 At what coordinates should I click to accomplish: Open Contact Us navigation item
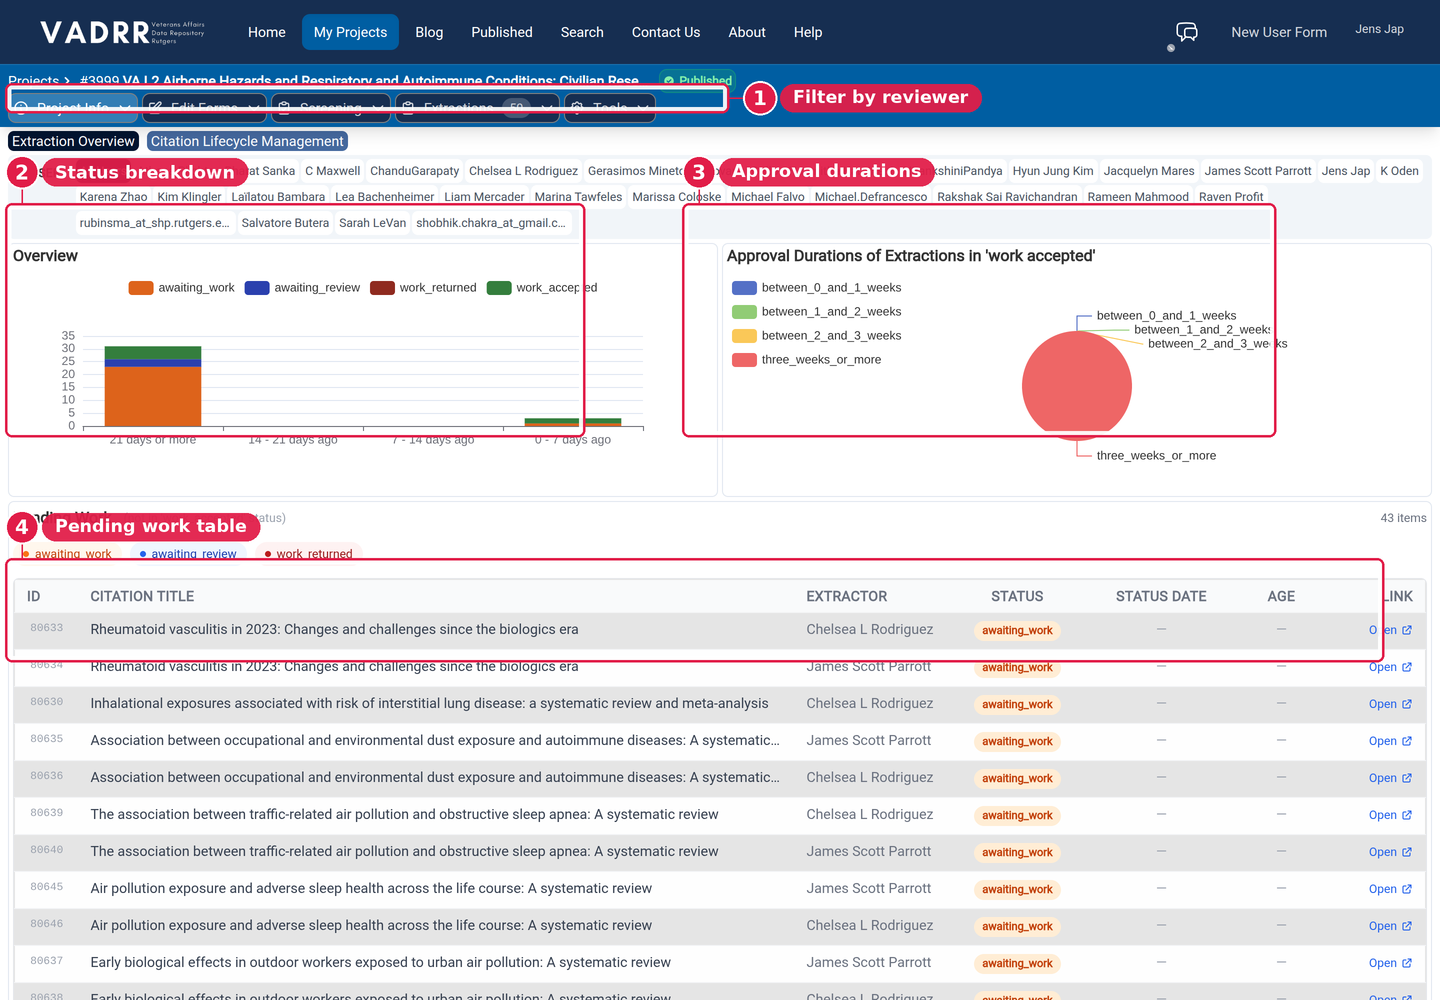[x=666, y=32]
